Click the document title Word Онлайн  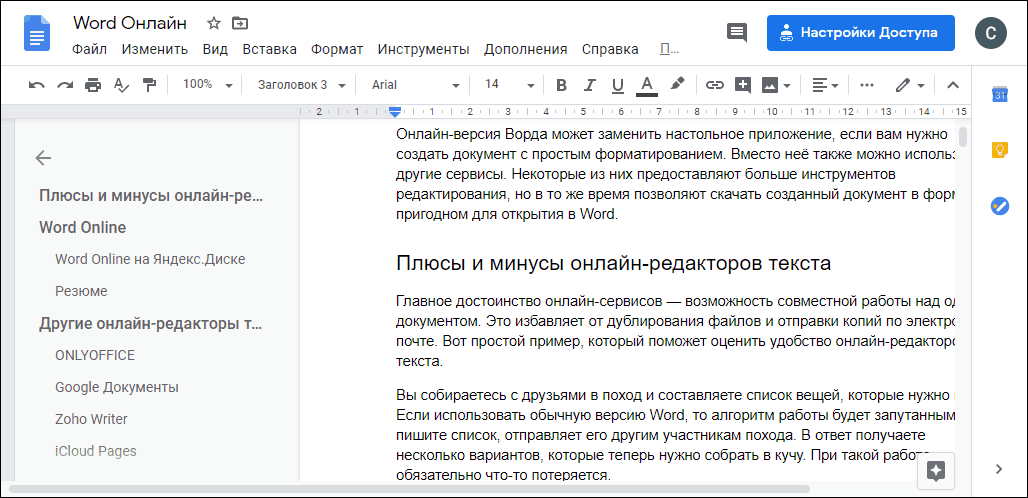[x=130, y=23]
